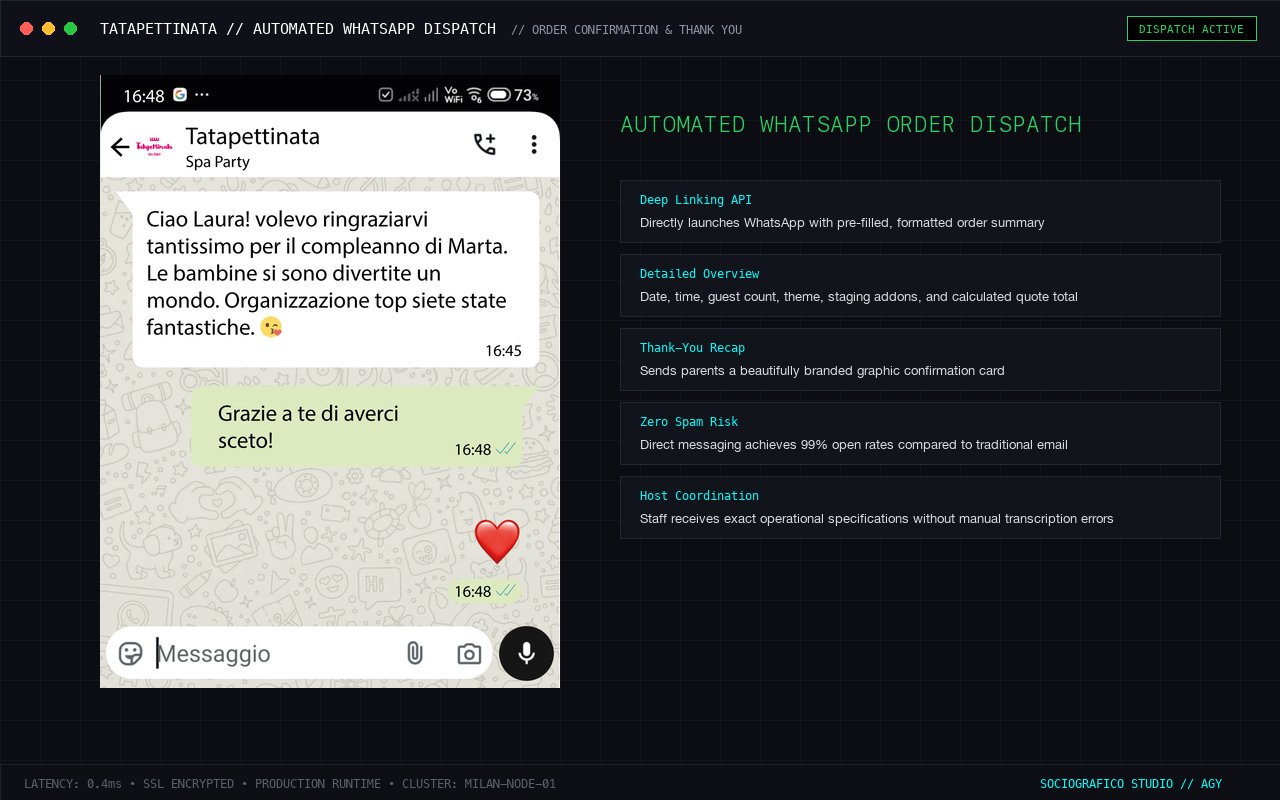Attach a file with the paperclip icon
Image resolution: width=1280 pixels, height=800 pixels.
point(414,654)
